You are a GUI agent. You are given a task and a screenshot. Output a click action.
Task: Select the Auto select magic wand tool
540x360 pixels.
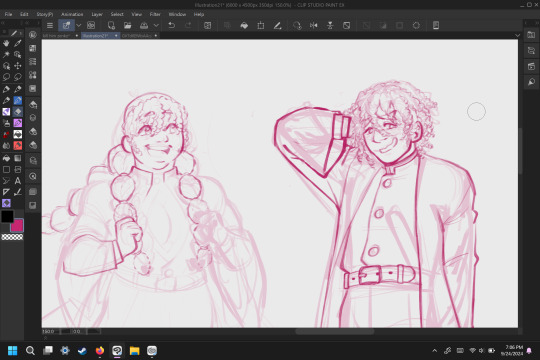click(x=6, y=54)
